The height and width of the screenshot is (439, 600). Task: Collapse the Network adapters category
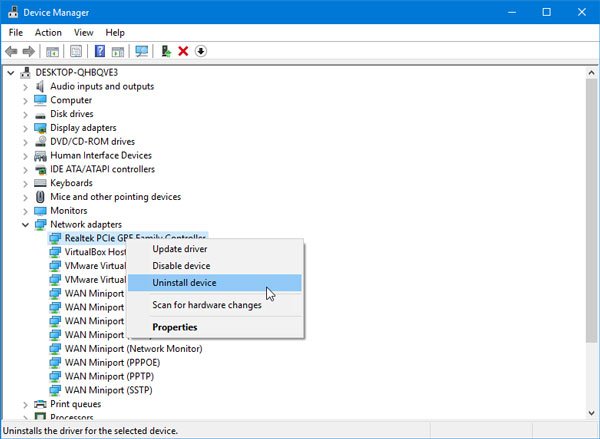click(25, 225)
